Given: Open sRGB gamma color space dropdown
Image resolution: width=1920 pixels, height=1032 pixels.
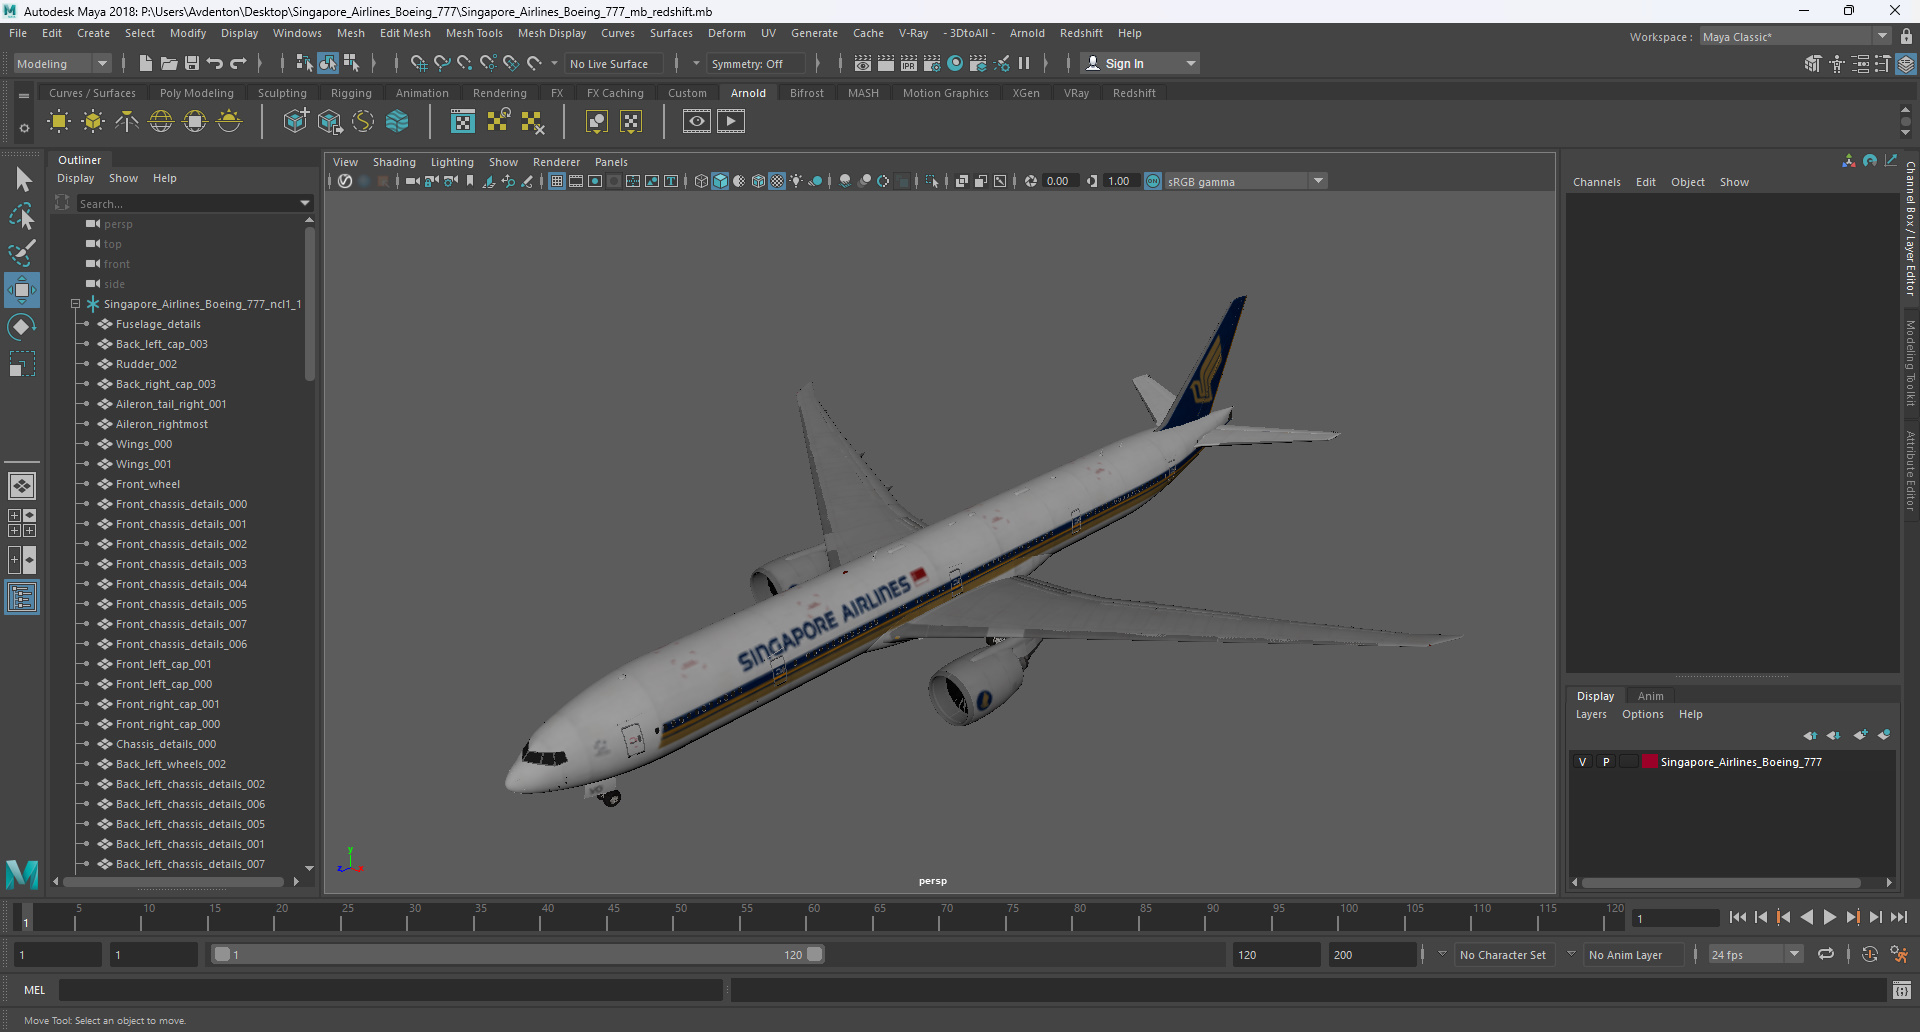Looking at the screenshot, I should pos(1319,181).
